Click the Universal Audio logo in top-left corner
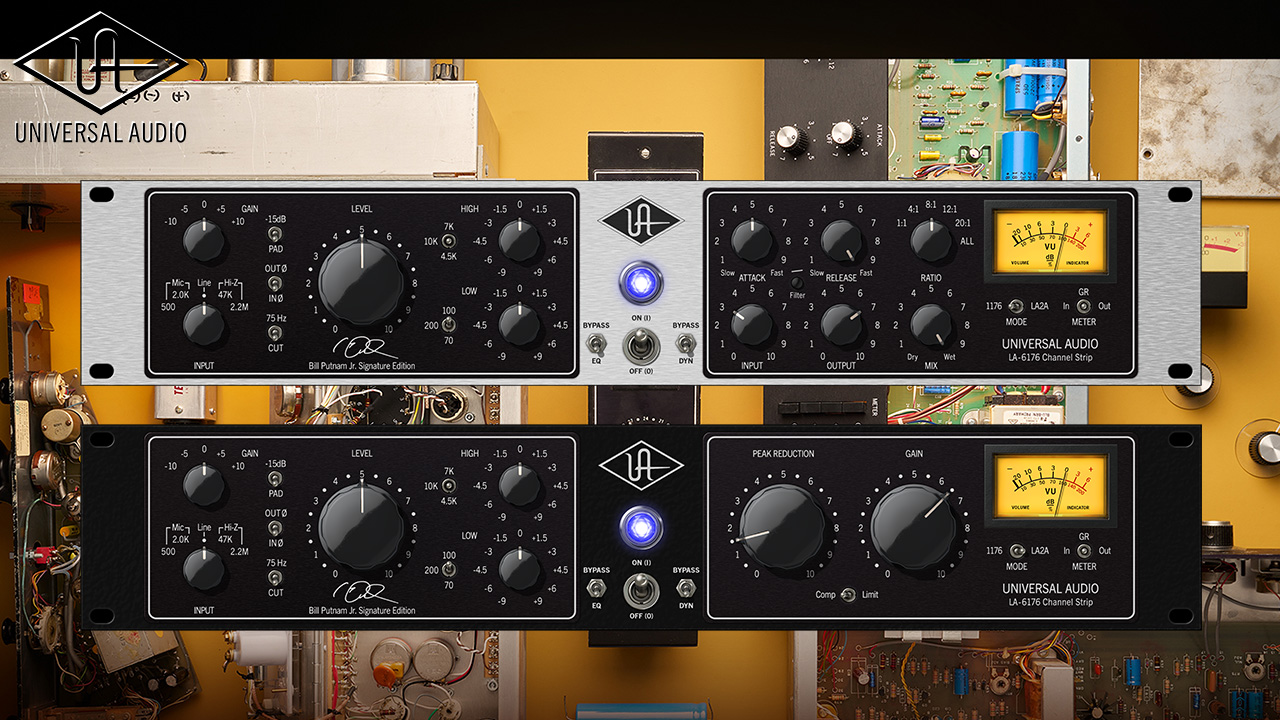The height and width of the screenshot is (720, 1280). [x=100, y=75]
